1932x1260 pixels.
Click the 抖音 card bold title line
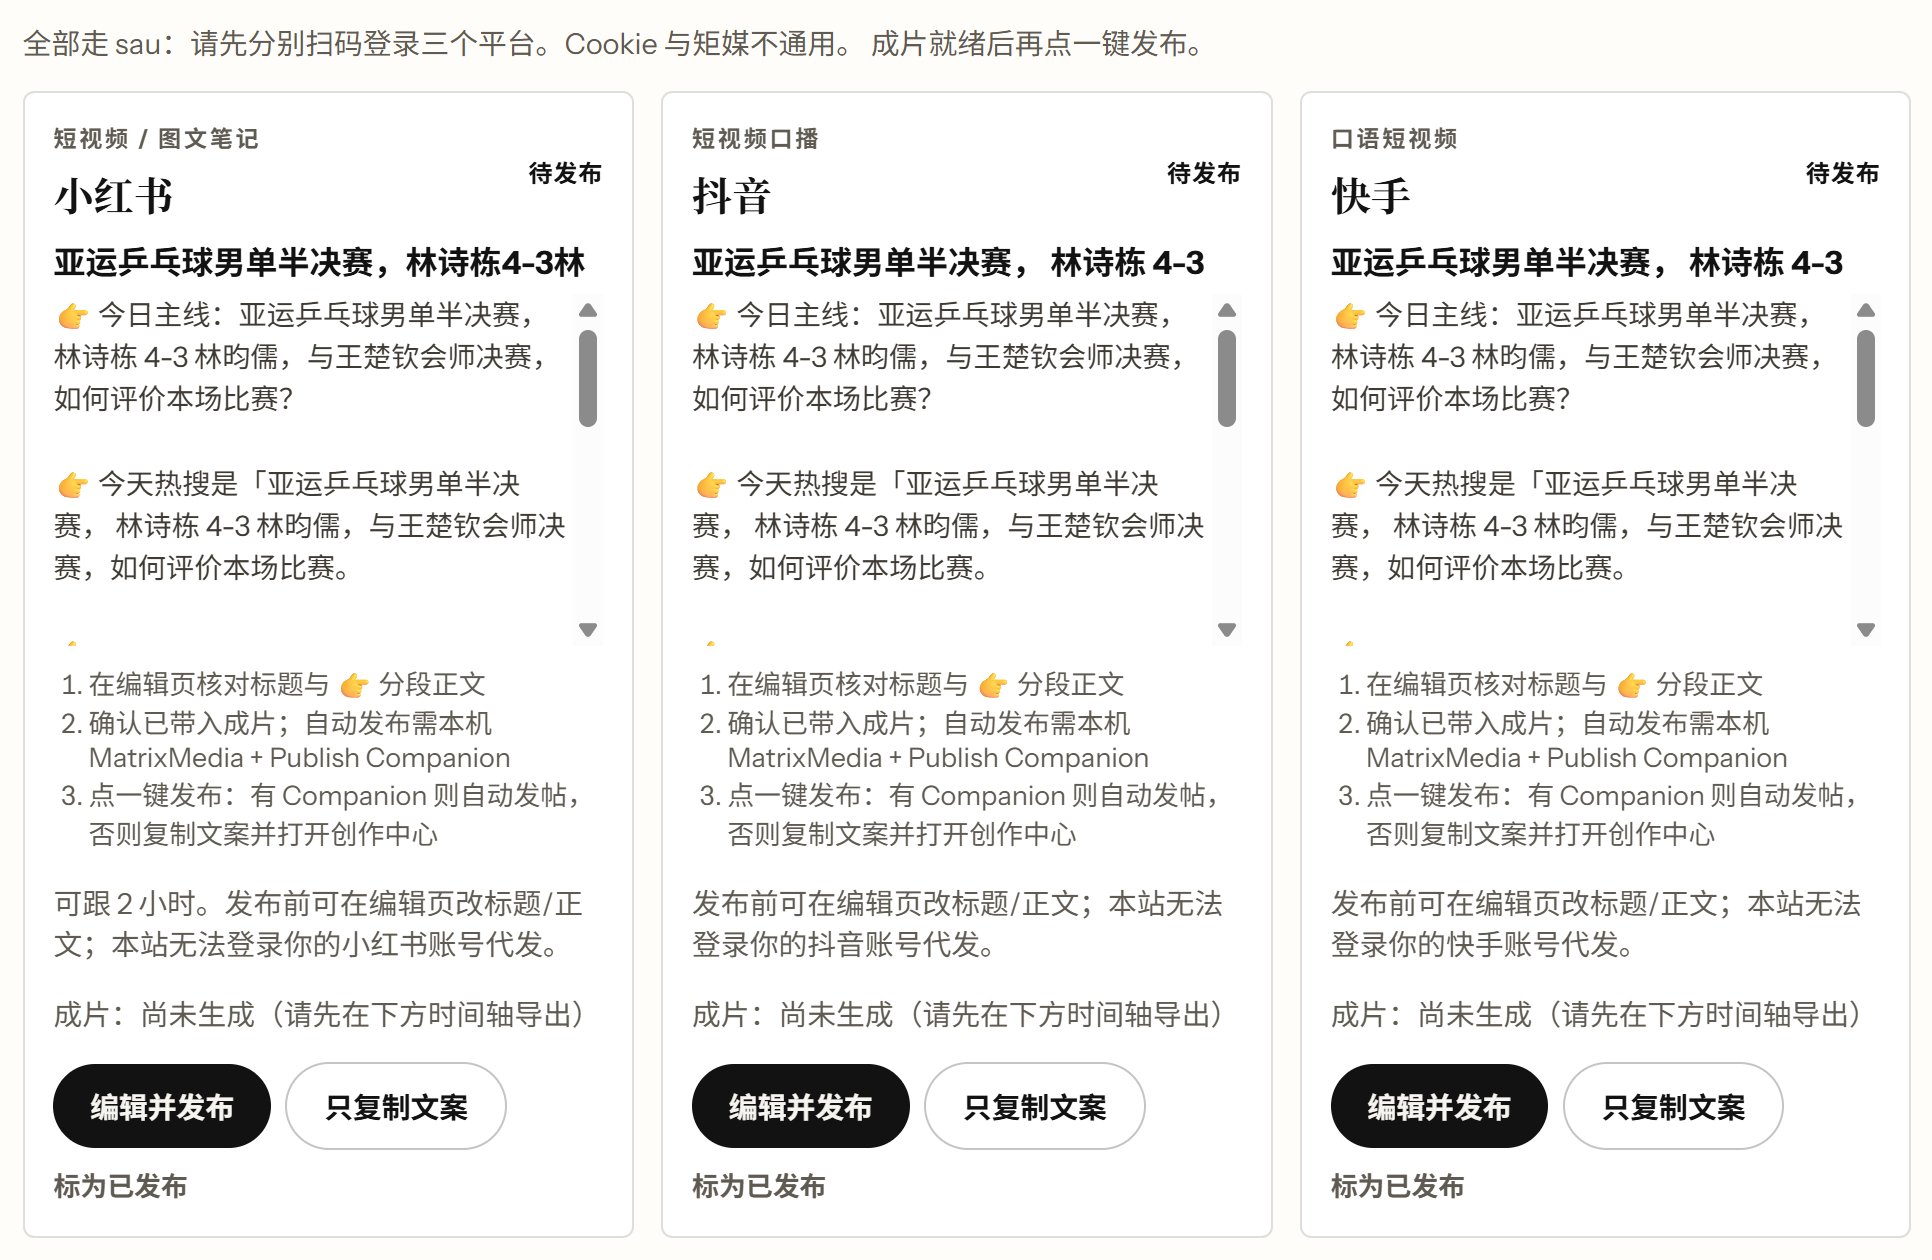[948, 262]
